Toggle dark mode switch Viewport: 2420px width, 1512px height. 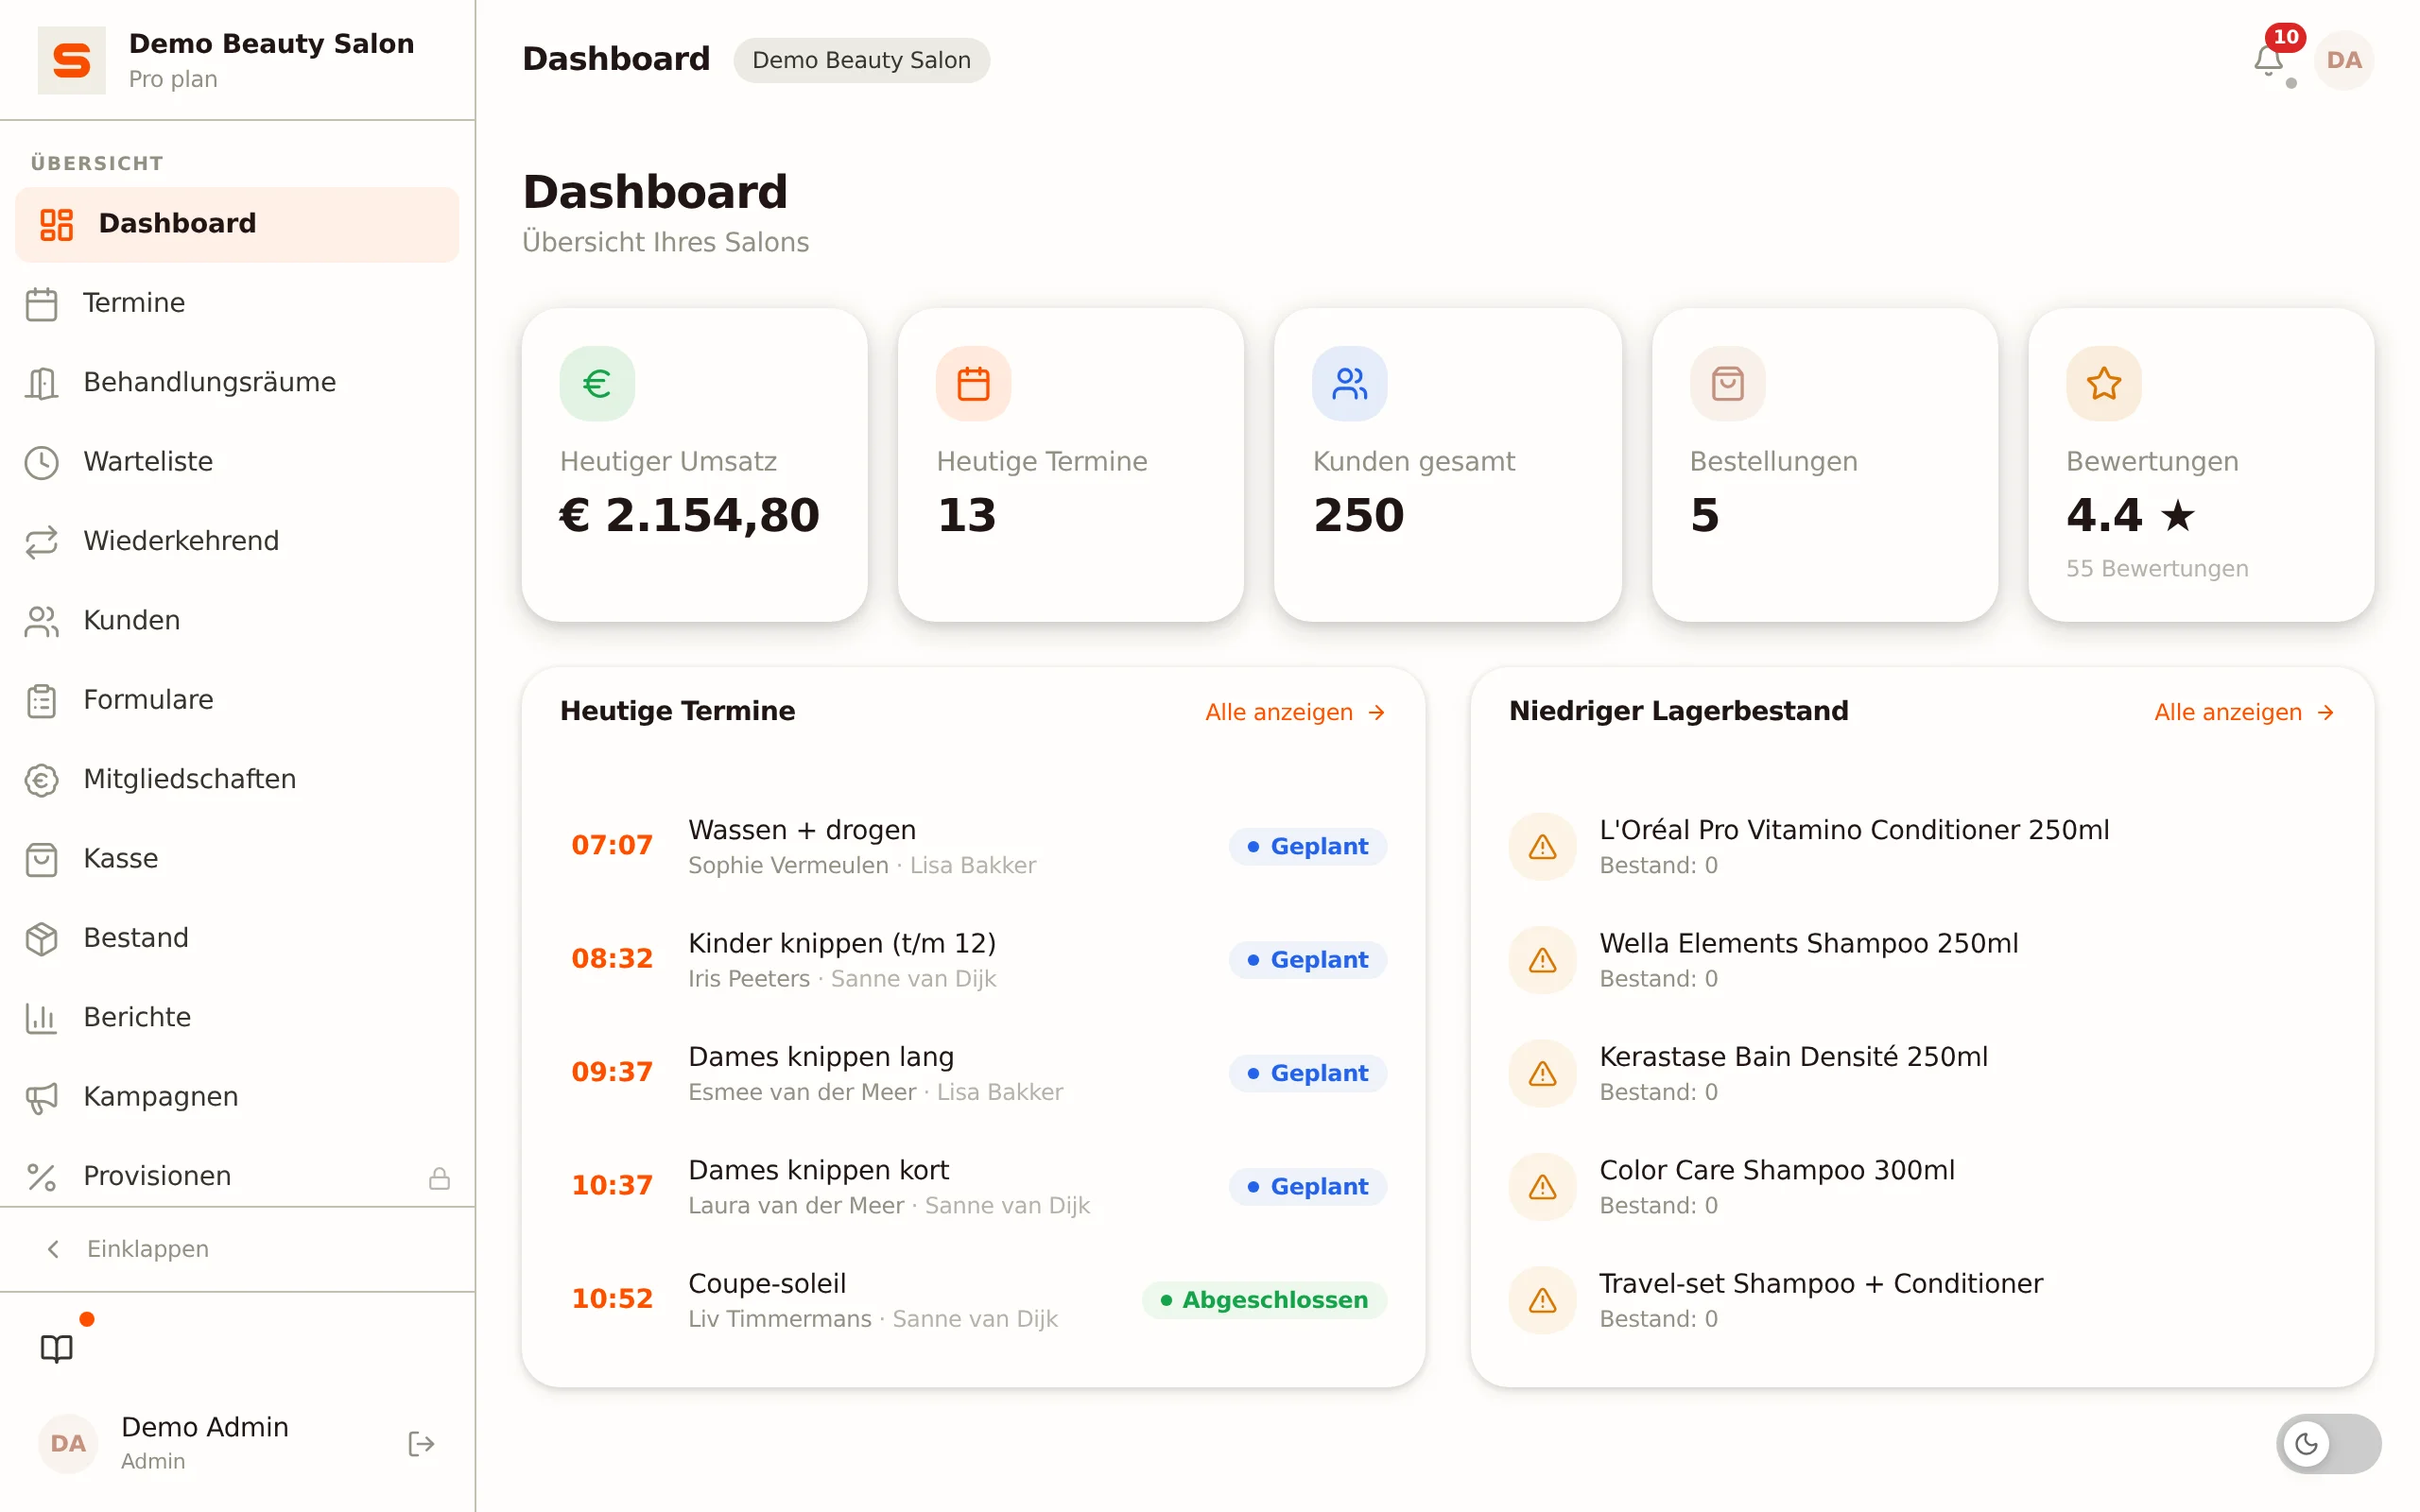coord(2328,1443)
